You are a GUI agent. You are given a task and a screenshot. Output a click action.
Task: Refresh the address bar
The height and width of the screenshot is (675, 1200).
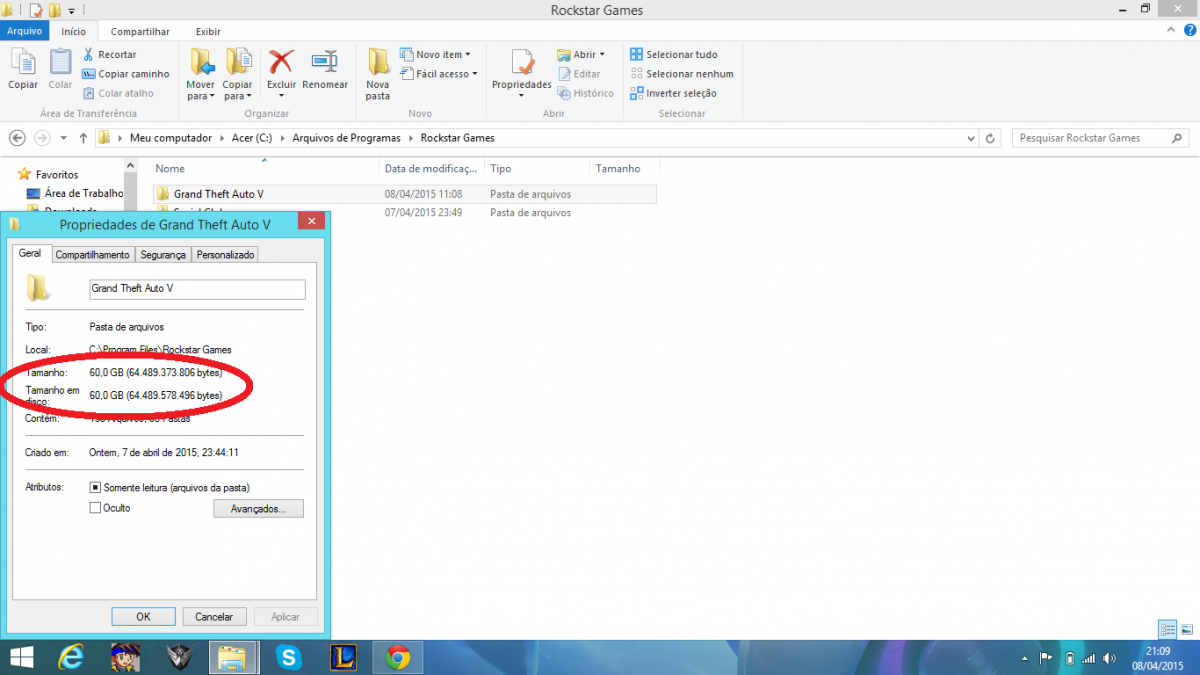[990, 138]
